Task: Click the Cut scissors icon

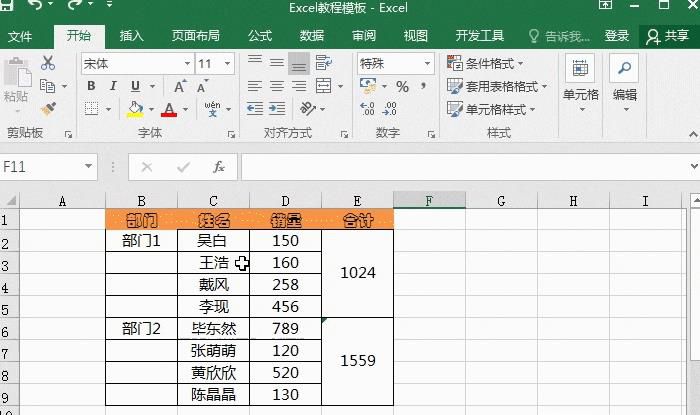Action: (48, 63)
